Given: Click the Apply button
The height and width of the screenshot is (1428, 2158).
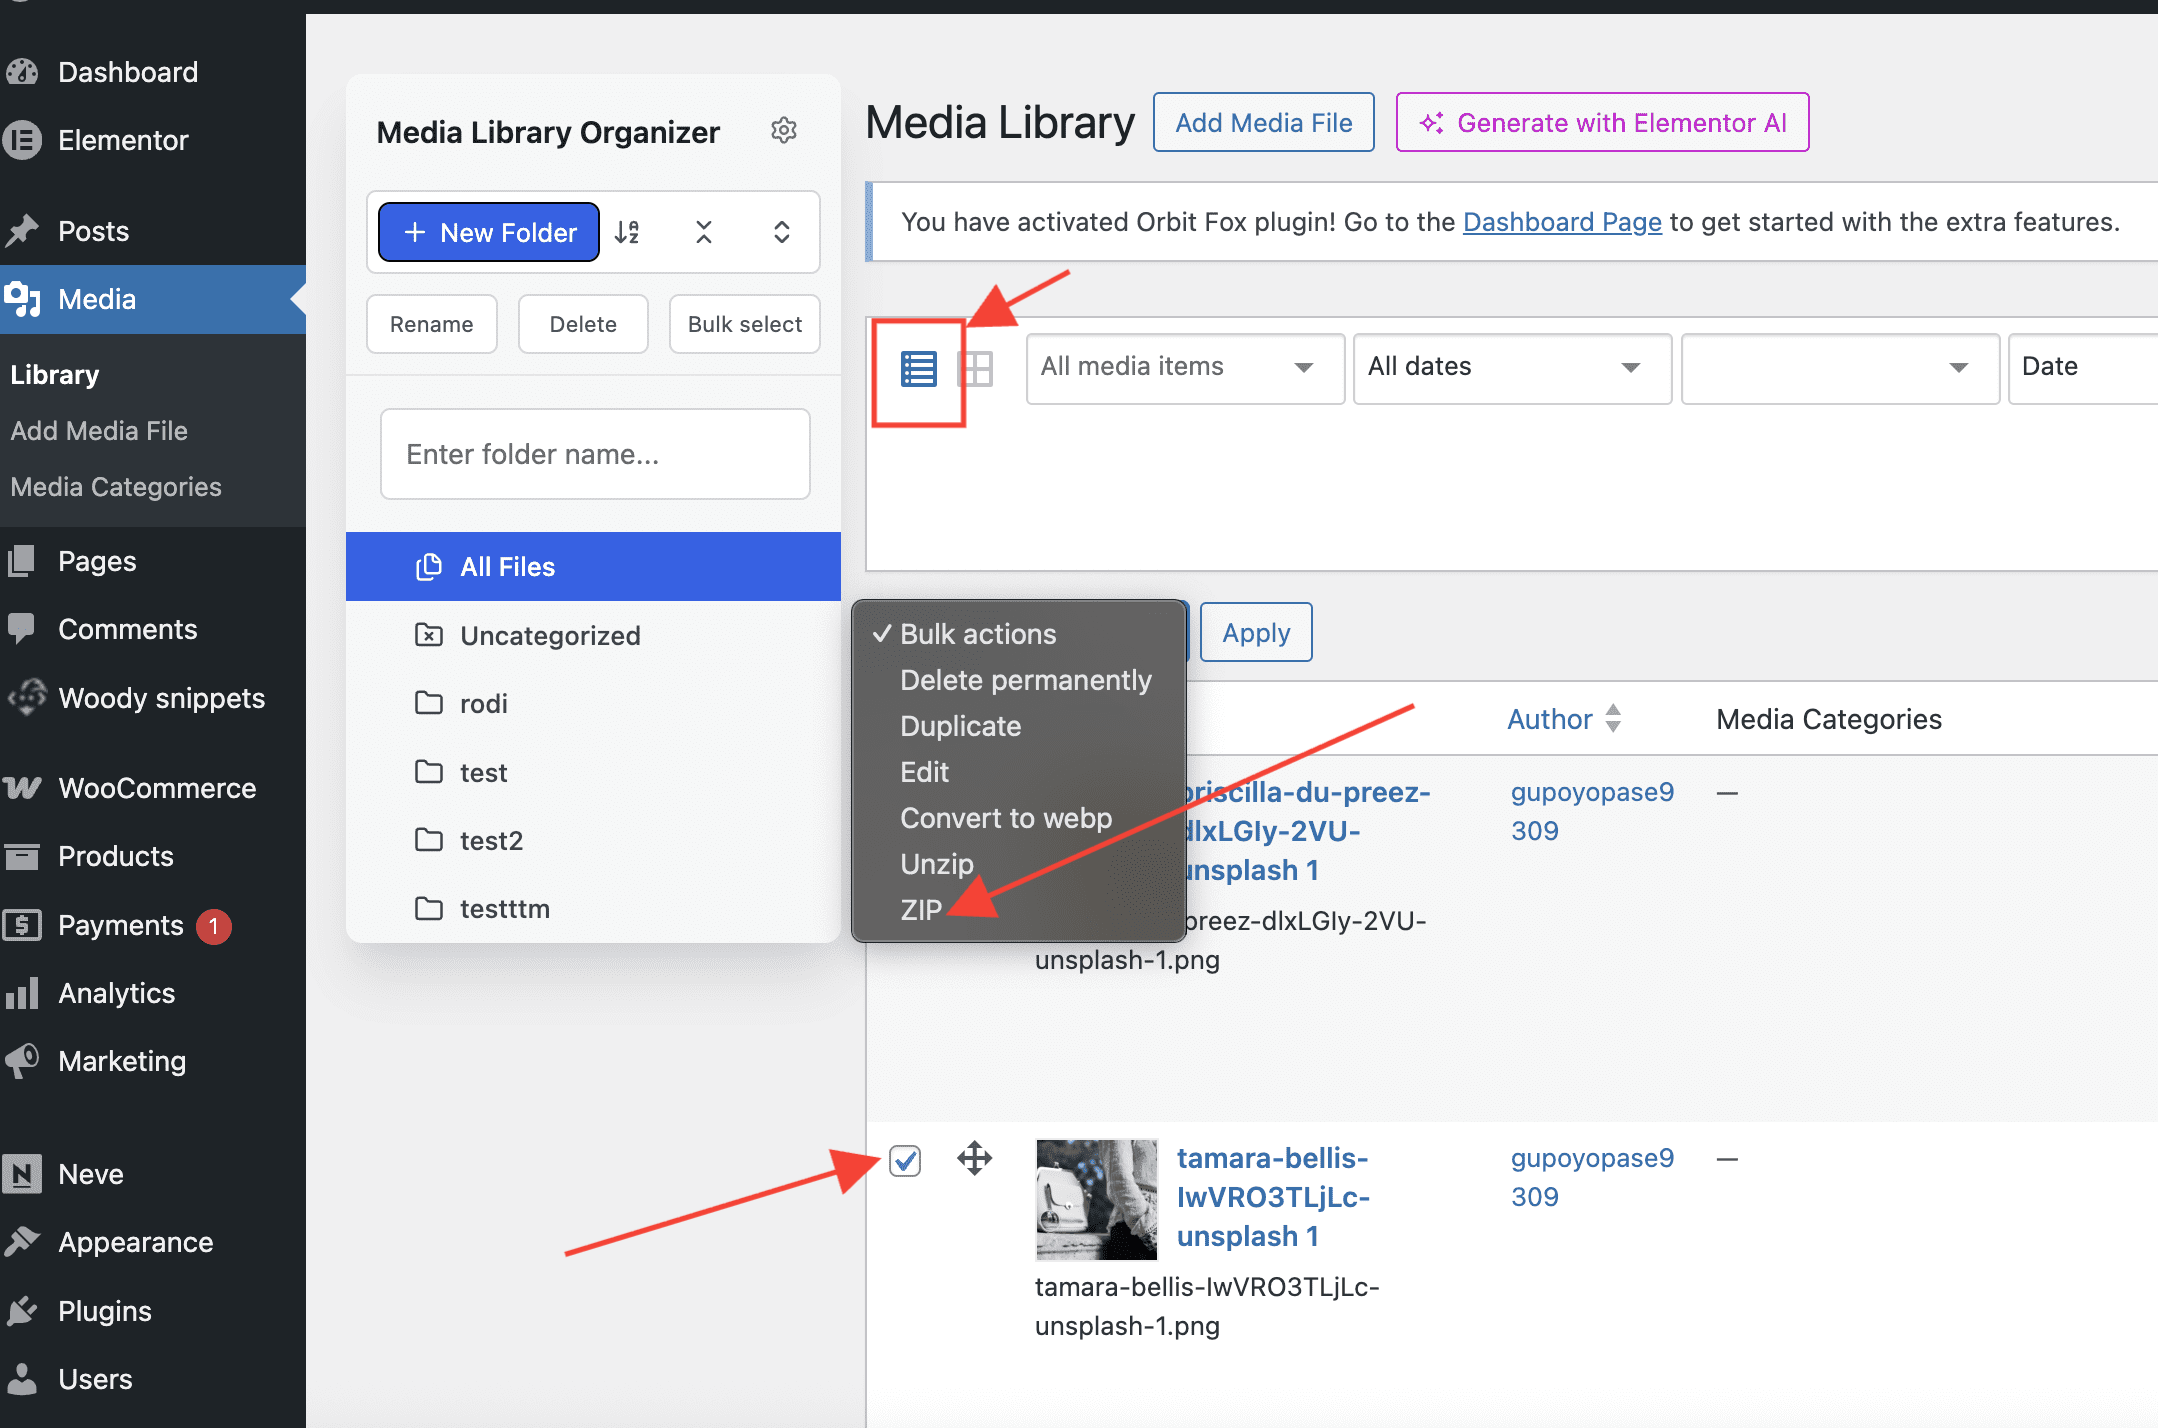Looking at the screenshot, I should tap(1255, 633).
